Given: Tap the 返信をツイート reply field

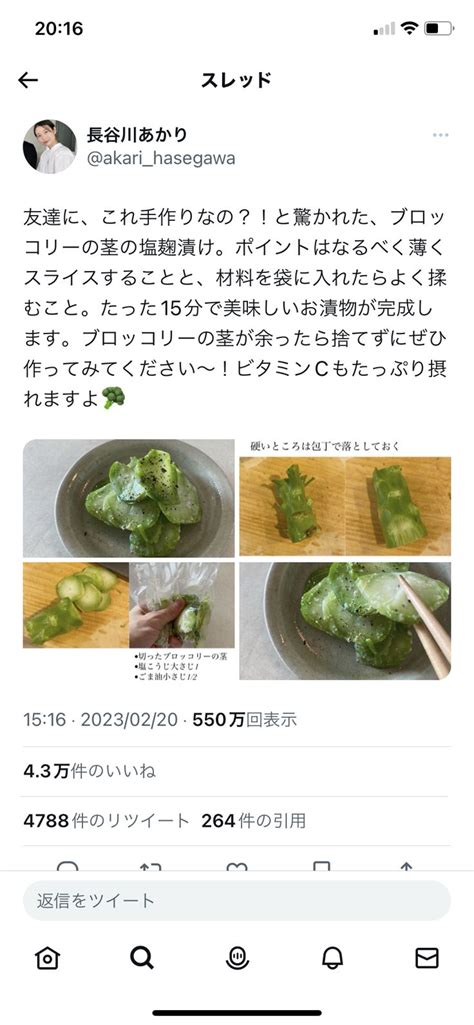Looking at the screenshot, I should (x=237, y=901).
